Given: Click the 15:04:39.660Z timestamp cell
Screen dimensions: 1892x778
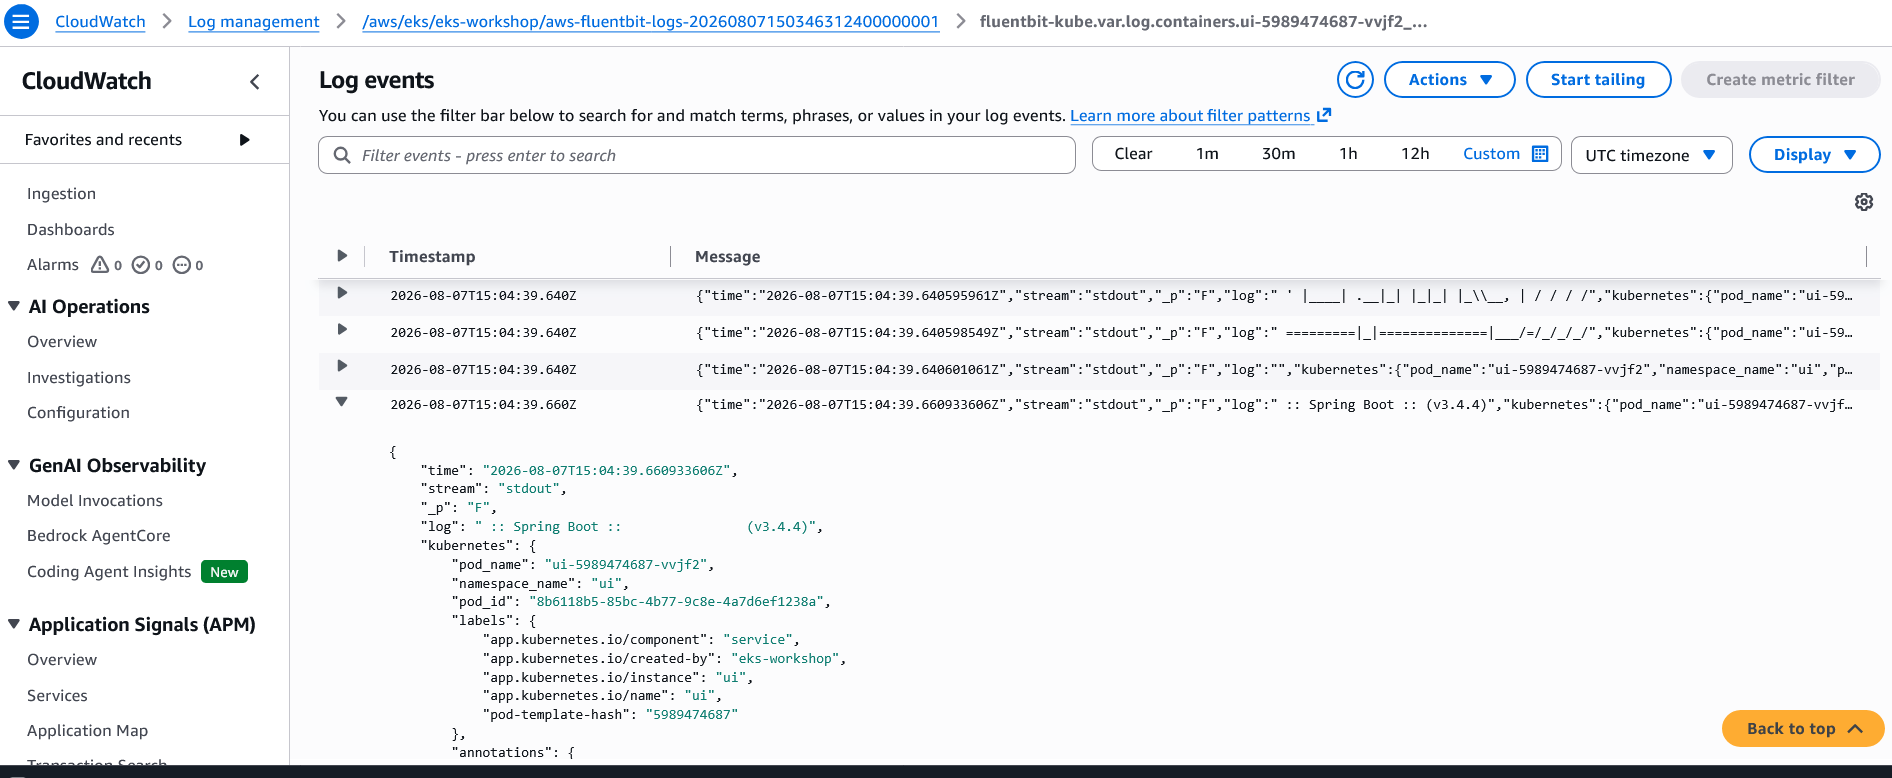Looking at the screenshot, I should 483,405.
